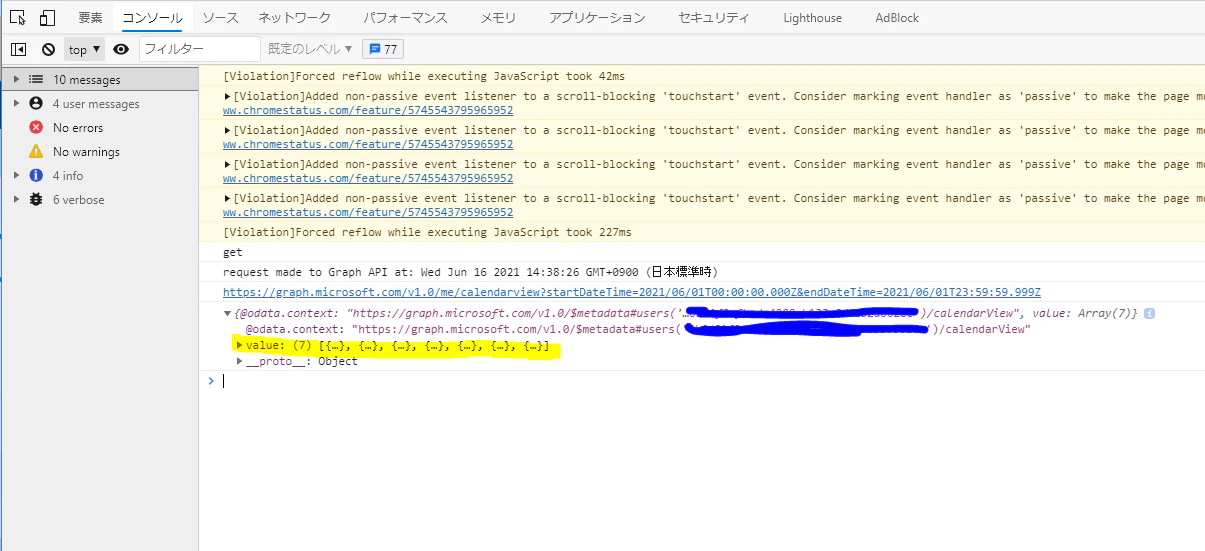The image size is (1205, 551).
Task: Open live expression eye icon
Action: coord(121,49)
